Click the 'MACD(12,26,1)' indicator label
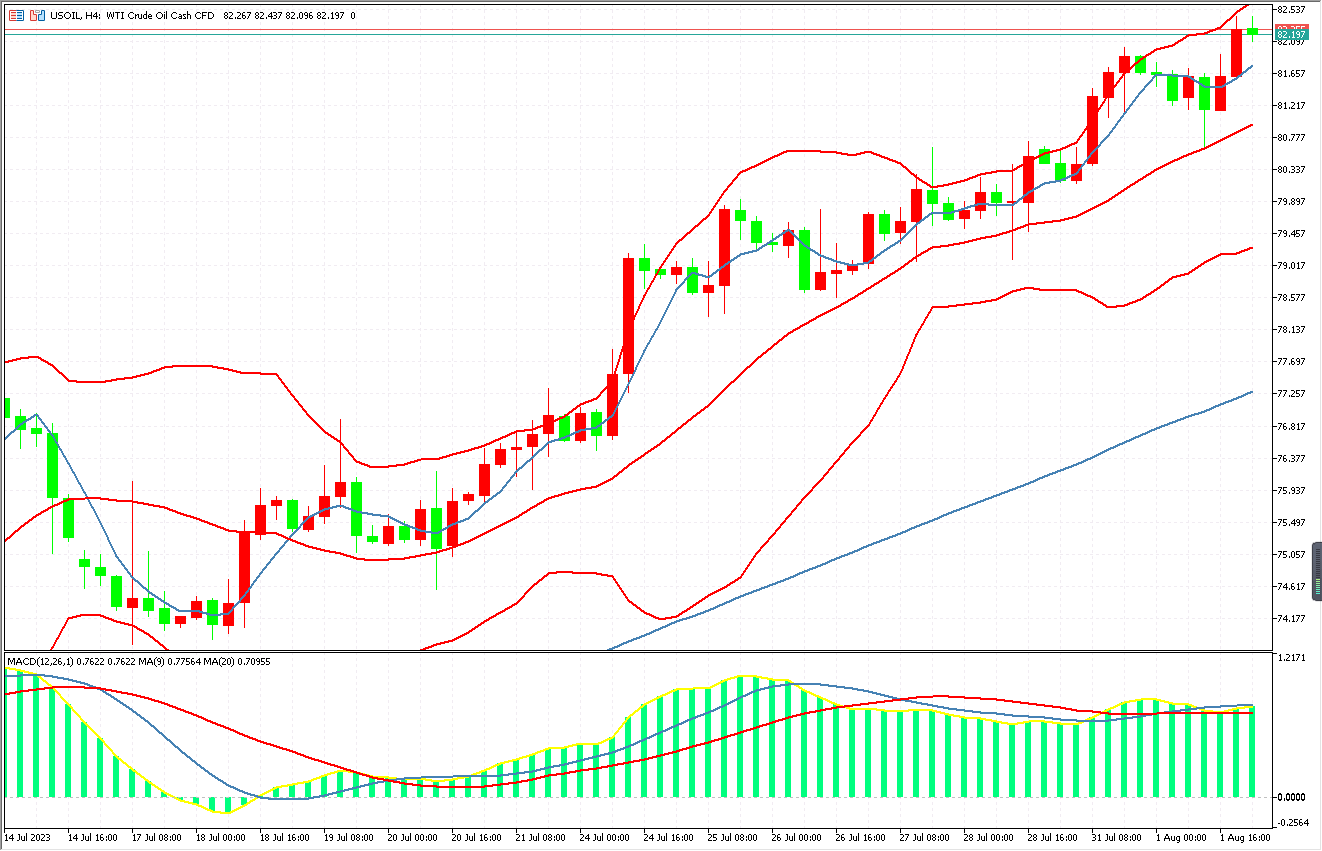Viewport: 1322px width, 851px height. tap(42, 662)
